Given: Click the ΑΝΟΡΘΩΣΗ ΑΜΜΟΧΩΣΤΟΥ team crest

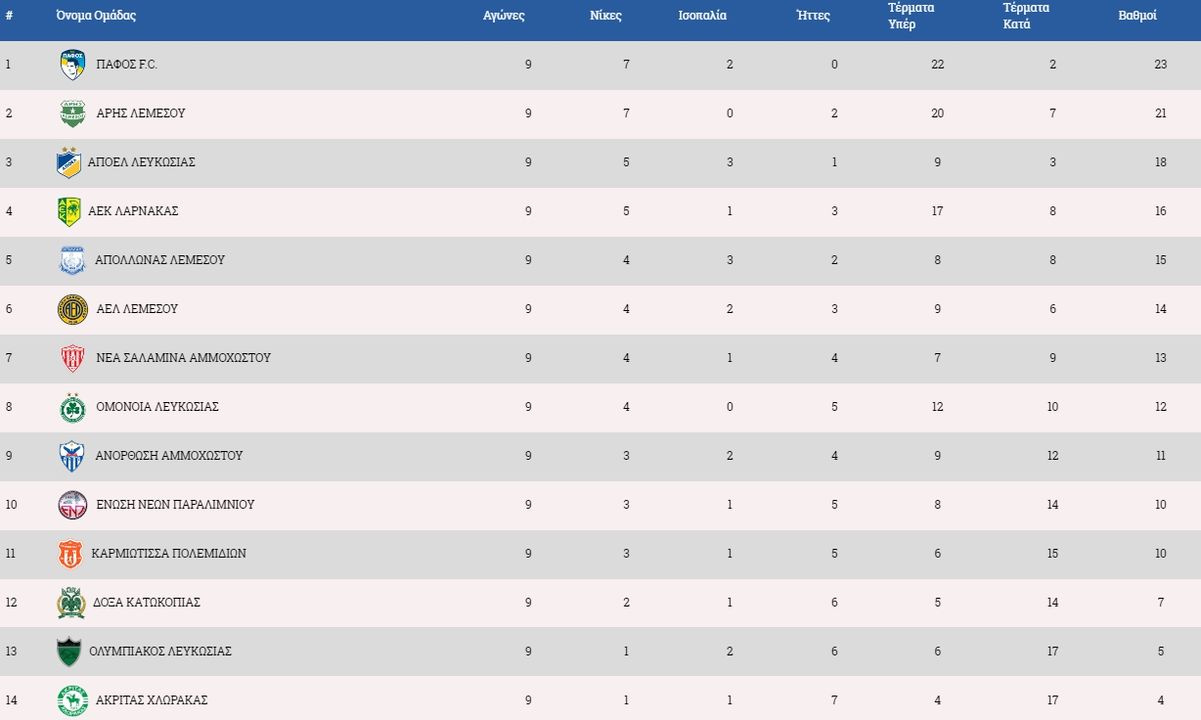Looking at the screenshot, I should click(72, 456).
